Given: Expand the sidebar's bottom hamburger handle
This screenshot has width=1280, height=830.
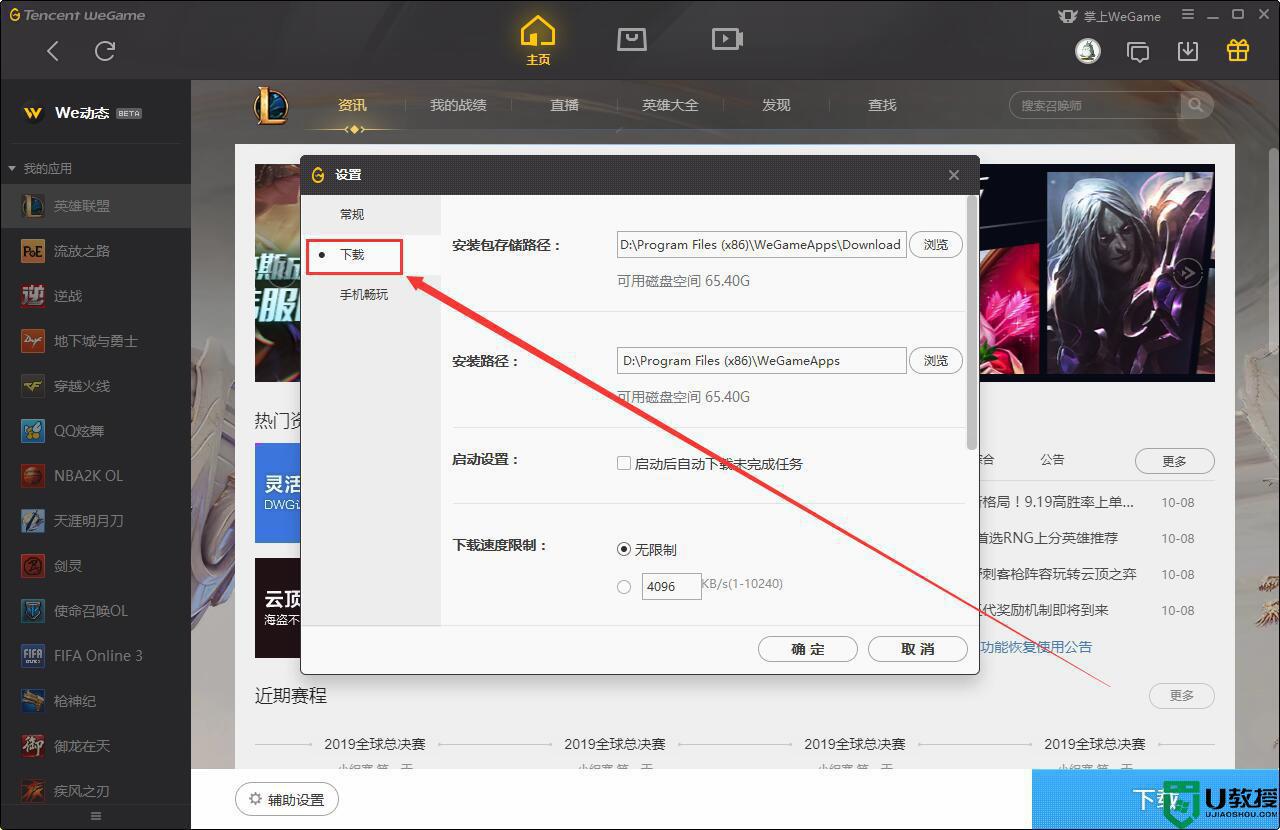Looking at the screenshot, I should click(96, 817).
